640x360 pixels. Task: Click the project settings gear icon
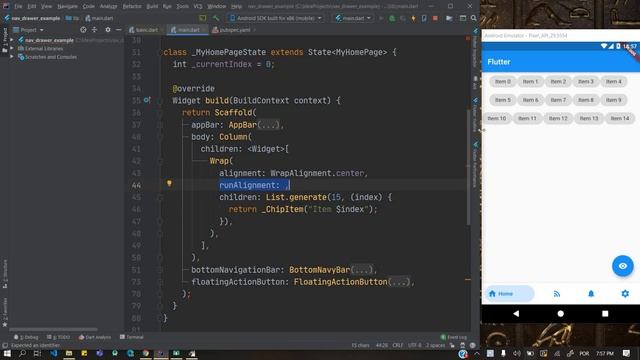pos(108,30)
